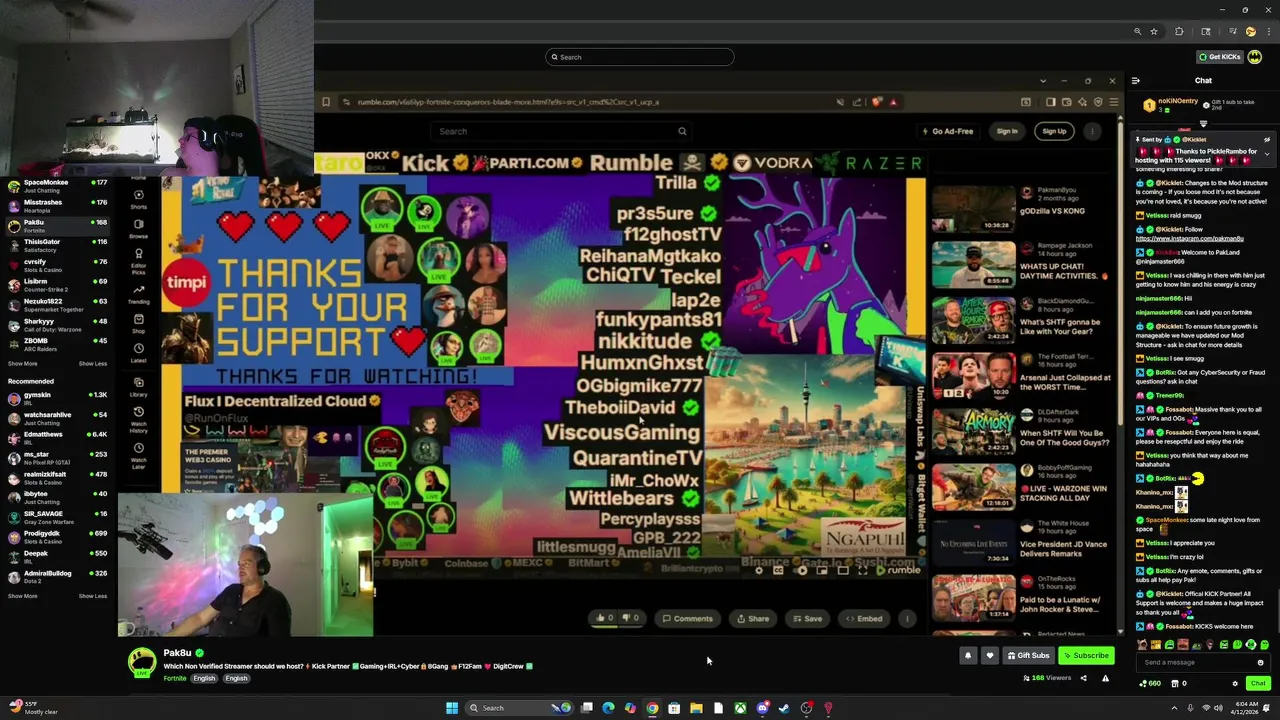The width and height of the screenshot is (1280, 720).
Task: Click Show More under followed channels
Action: click(x=22, y=364)
